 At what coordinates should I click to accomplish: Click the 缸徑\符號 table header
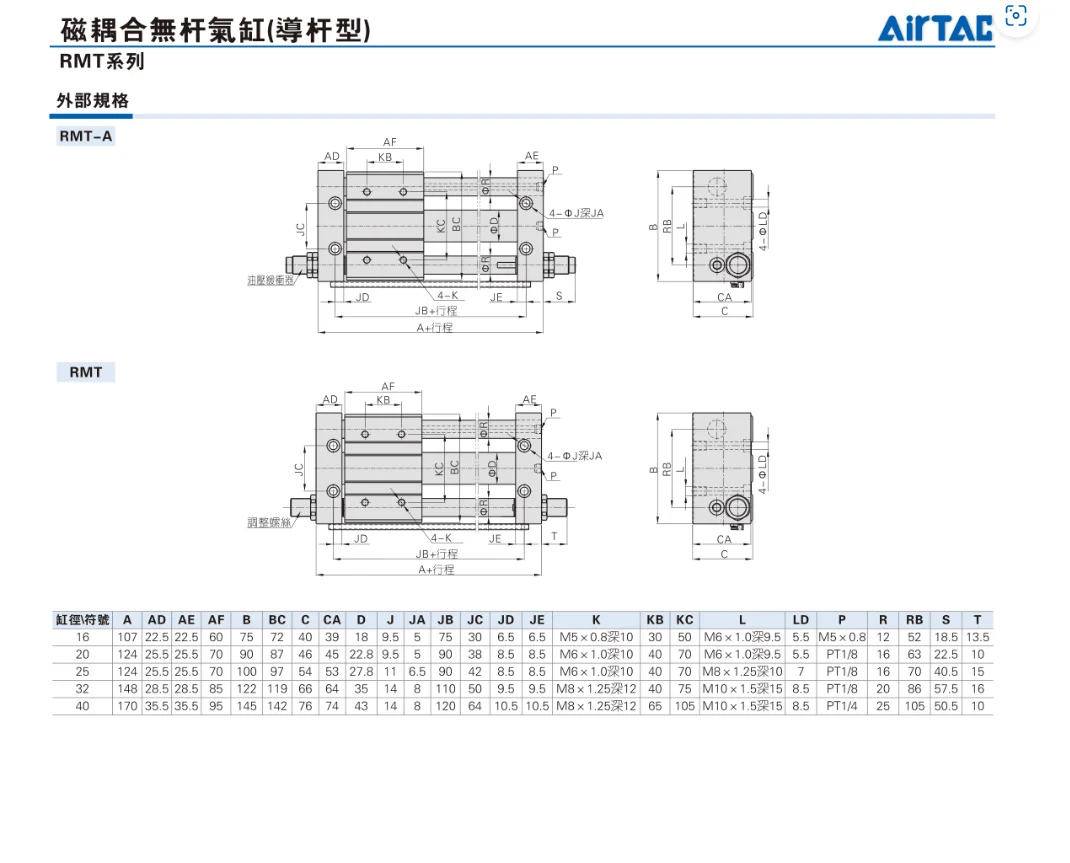click(x=83, y=620)
